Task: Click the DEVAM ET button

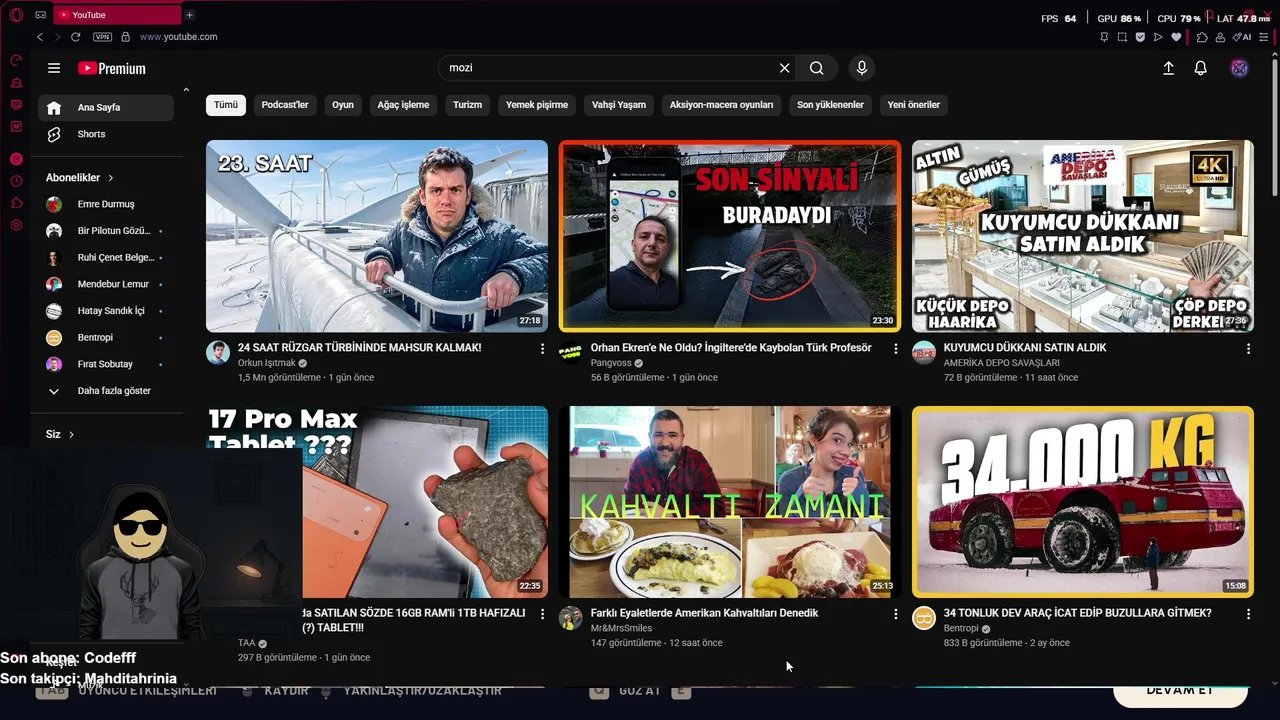Action: click(1180, 692)
